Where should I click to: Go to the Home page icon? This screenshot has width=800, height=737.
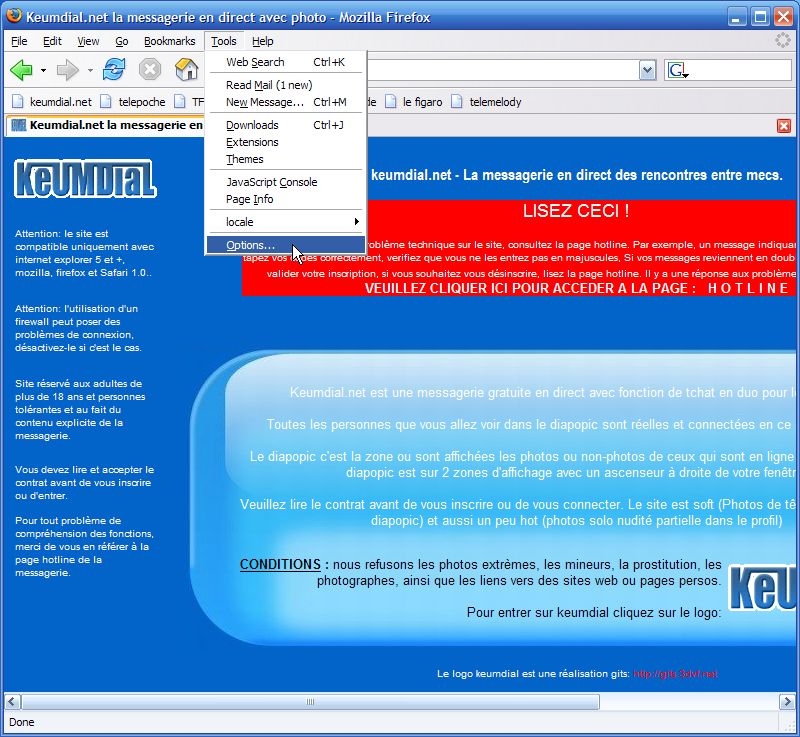click(186, 69)
